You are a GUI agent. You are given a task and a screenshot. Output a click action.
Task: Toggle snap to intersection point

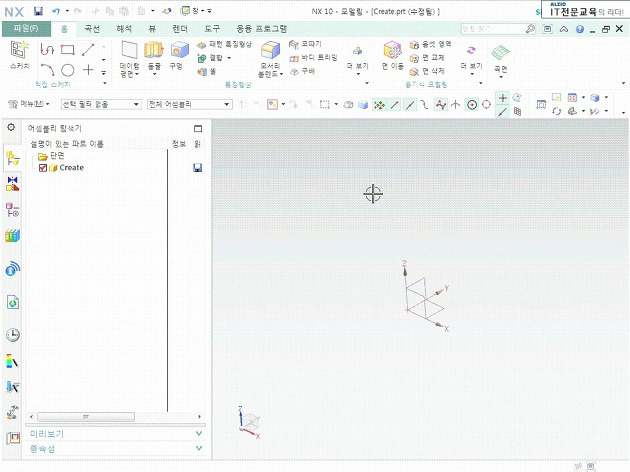[455, 105]
